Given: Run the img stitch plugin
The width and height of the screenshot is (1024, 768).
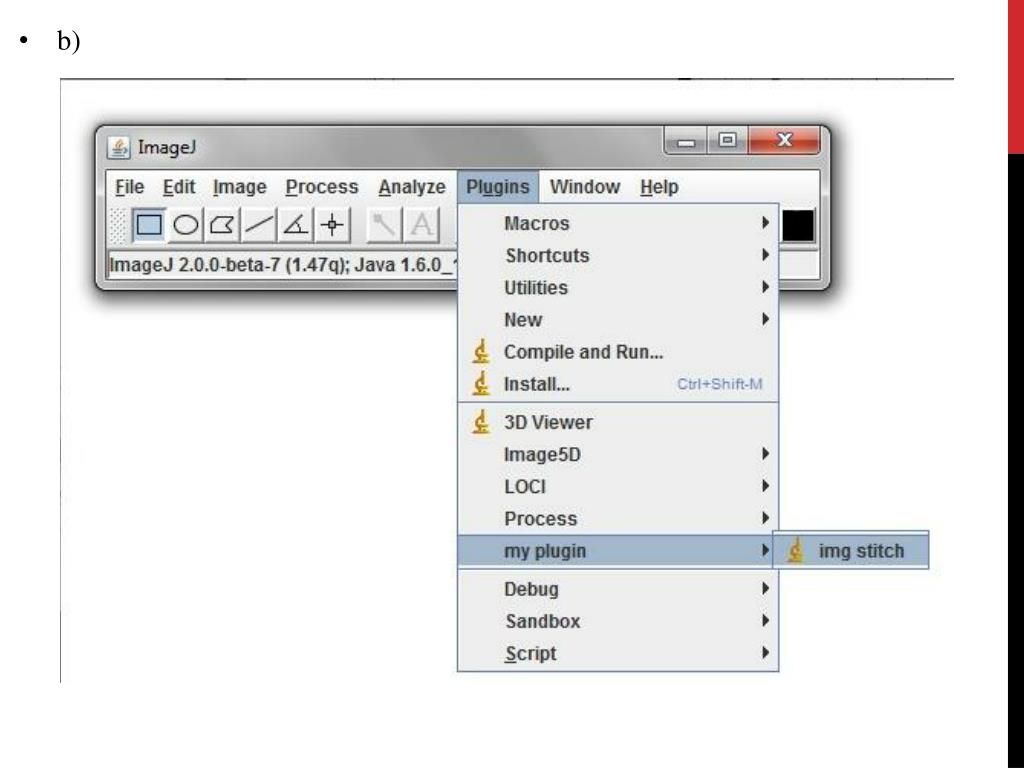Looking at the screenshot, I should click(x=850, y=551).
